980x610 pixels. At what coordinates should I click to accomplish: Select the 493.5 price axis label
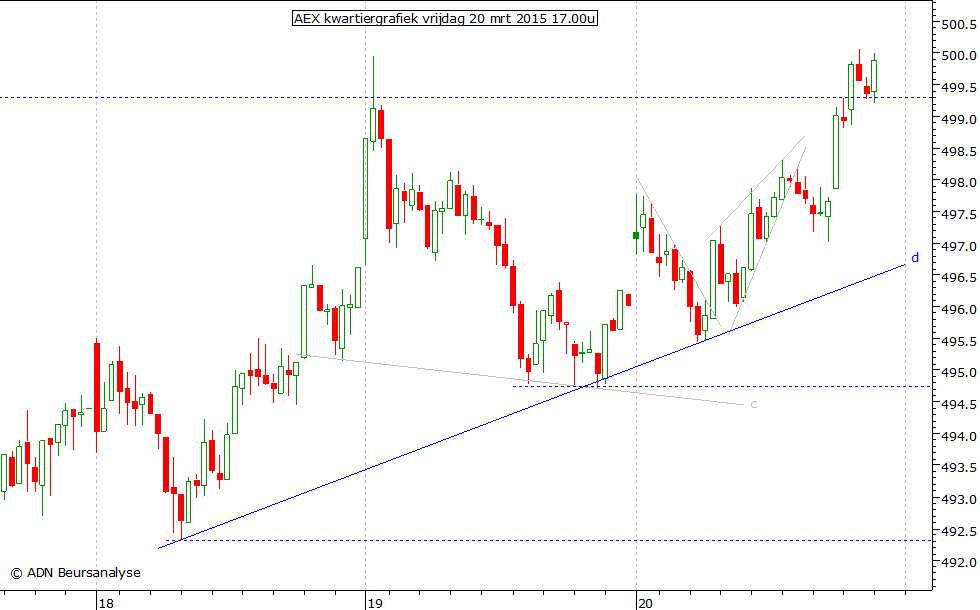pyautogui.click(x=959, y=468)
